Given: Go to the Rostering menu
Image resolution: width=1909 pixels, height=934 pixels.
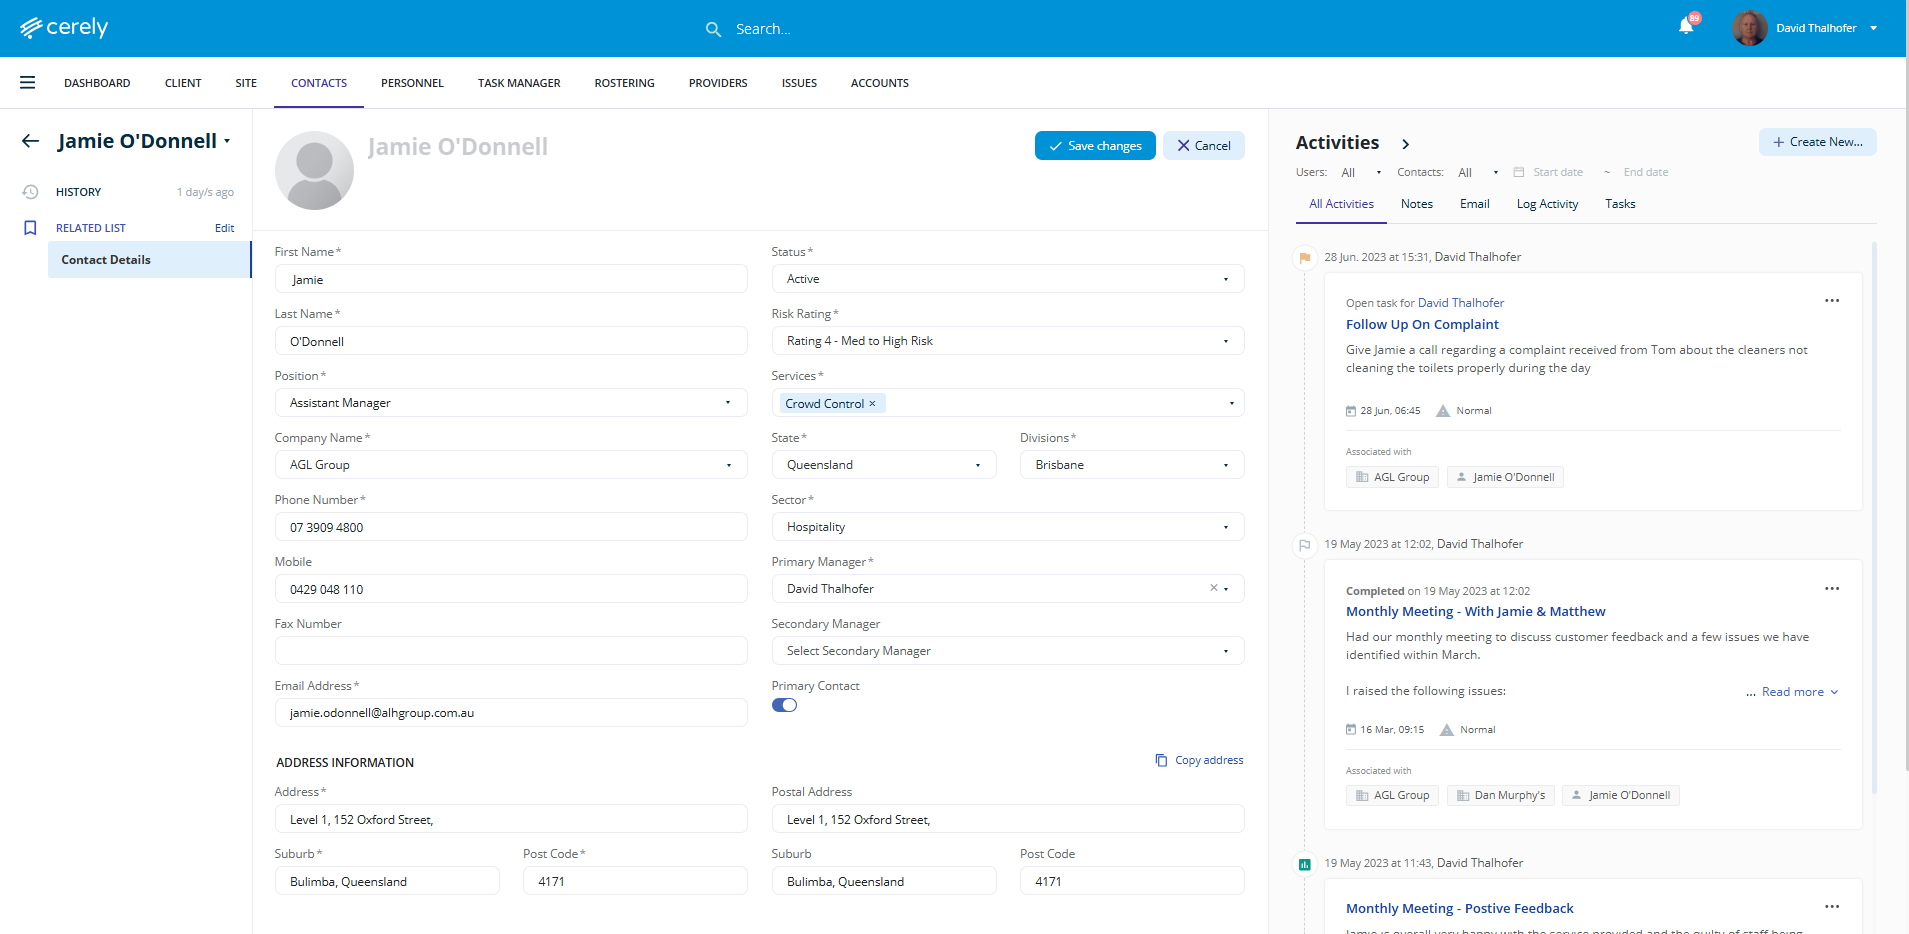Looking at the screenshot, I should click(624, 83).
